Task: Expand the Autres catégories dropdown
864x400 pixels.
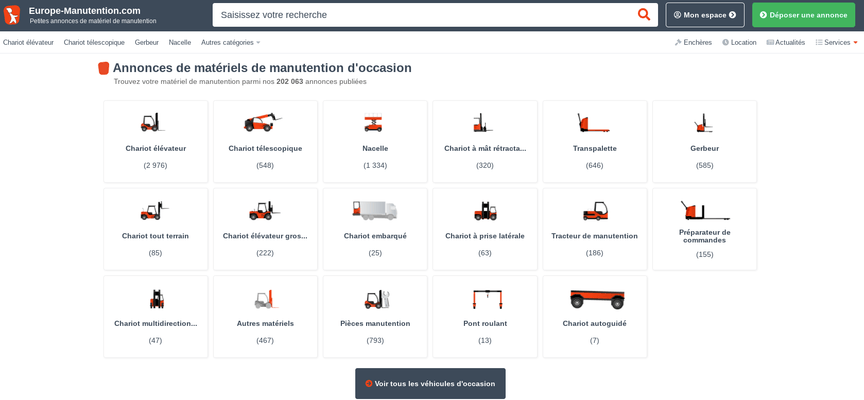Action: tap(230, 43)
